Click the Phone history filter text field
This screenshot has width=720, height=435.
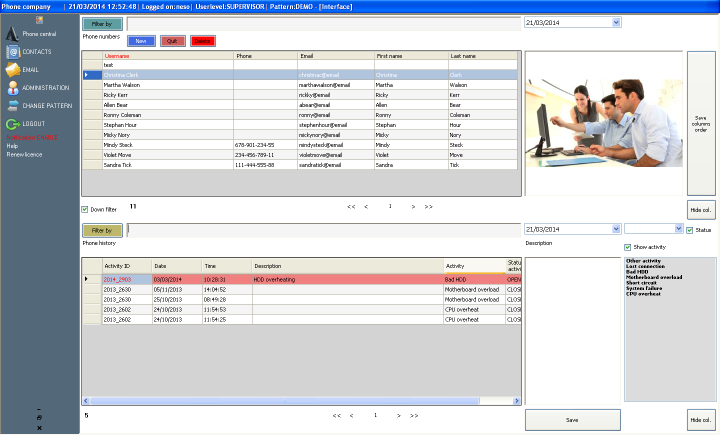tap(324, 230)
